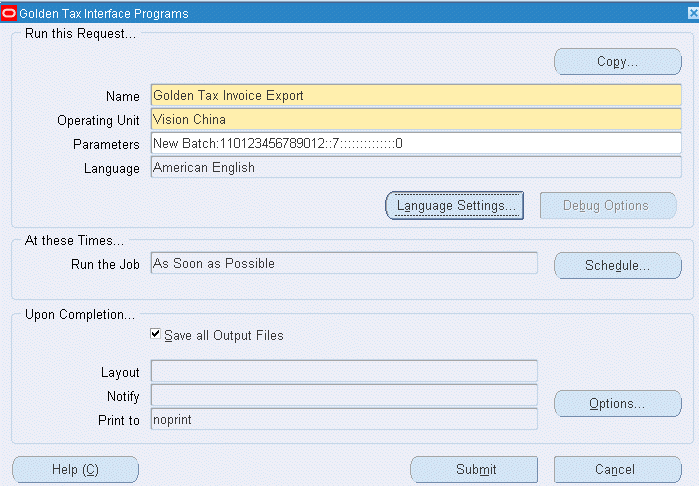
Task: Click the Run the Job field
Action: (344, 264)
